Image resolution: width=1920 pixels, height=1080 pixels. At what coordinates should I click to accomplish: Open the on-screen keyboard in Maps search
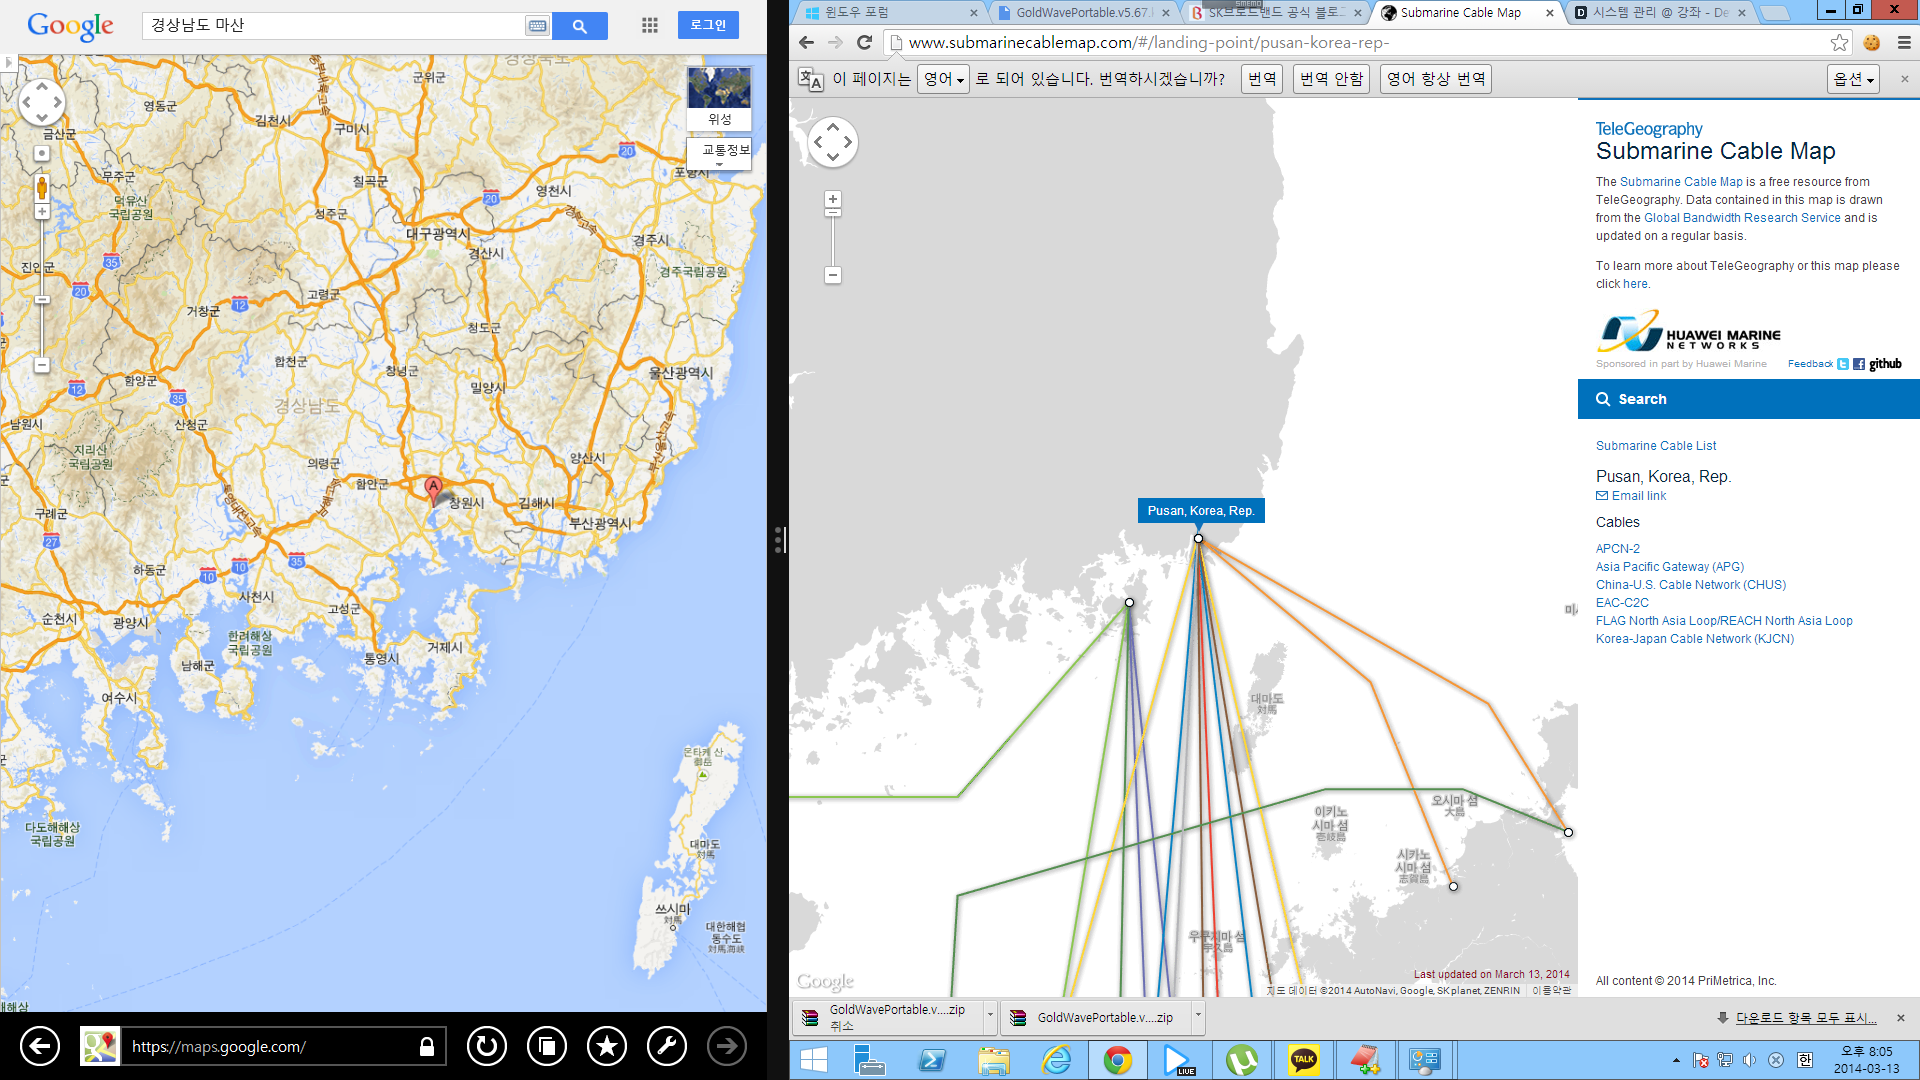point(537,26)
